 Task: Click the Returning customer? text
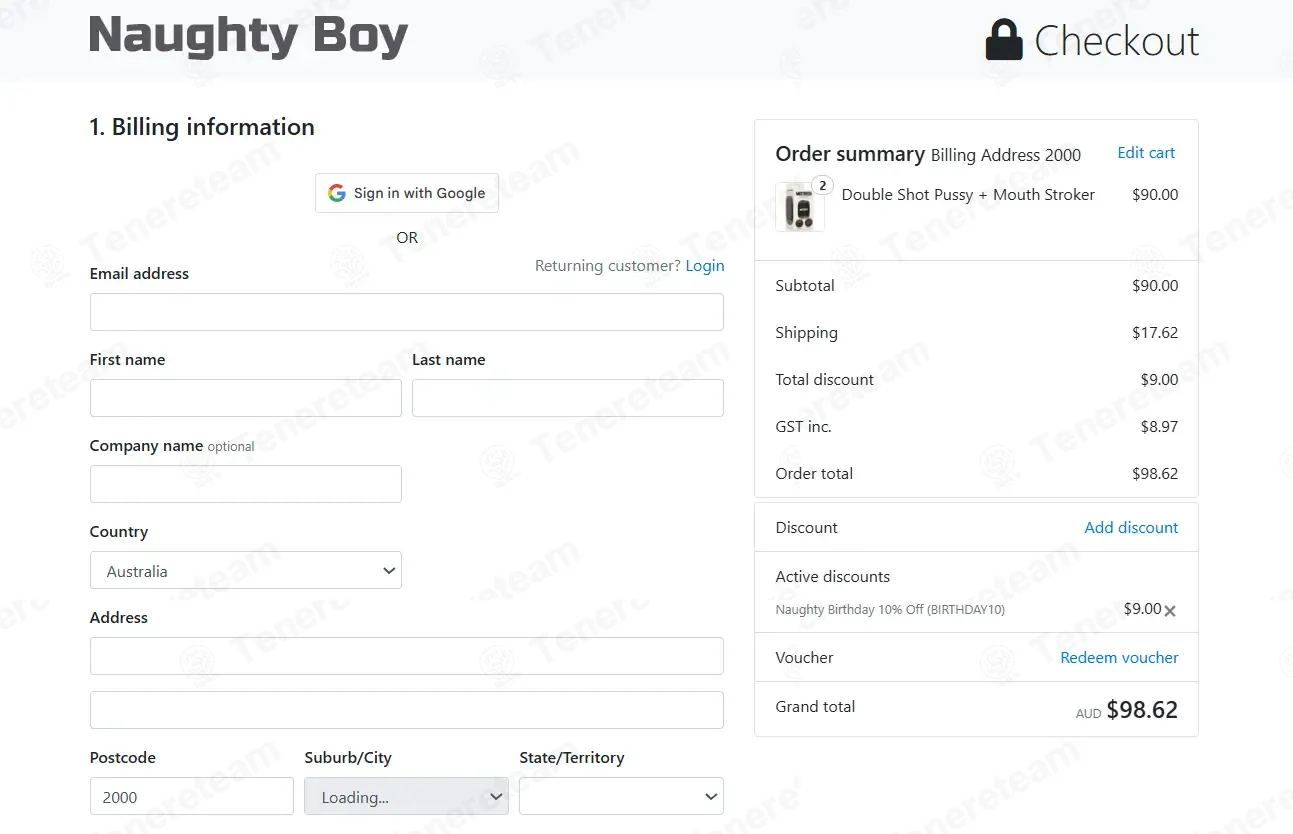(x=608, y=266)
